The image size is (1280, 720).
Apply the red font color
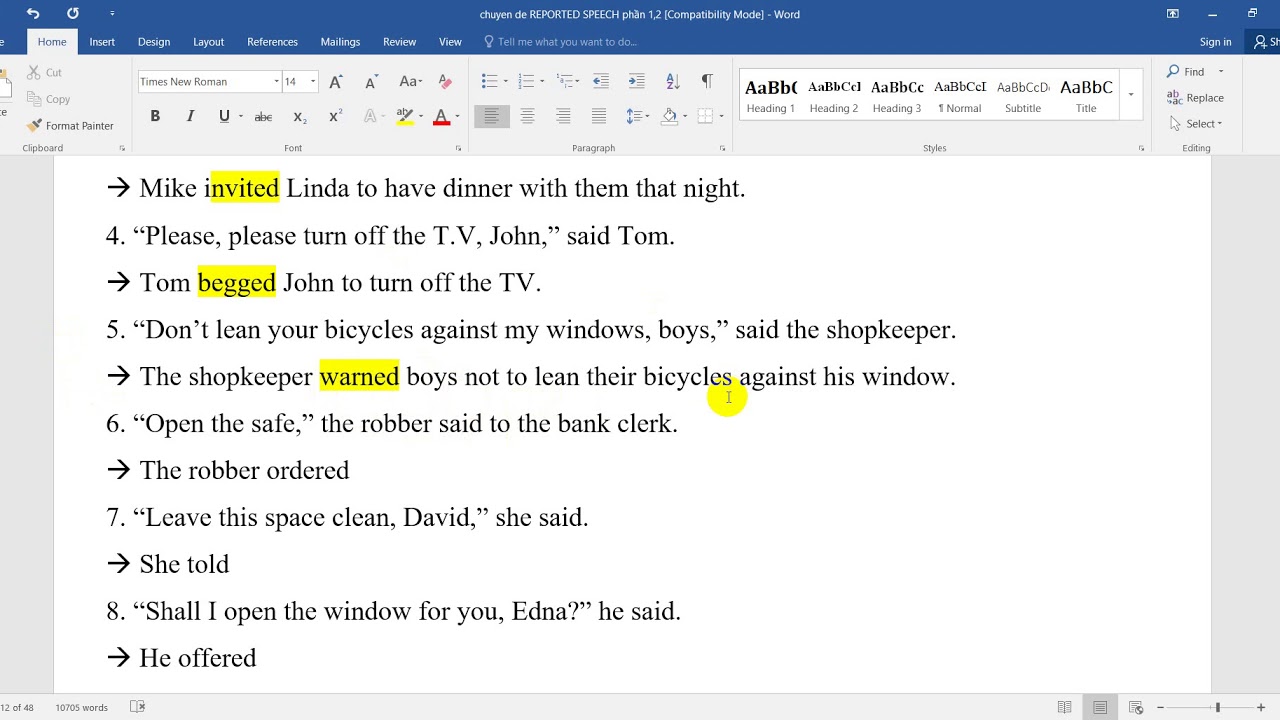pyautogui.click(x=441, y=117)
